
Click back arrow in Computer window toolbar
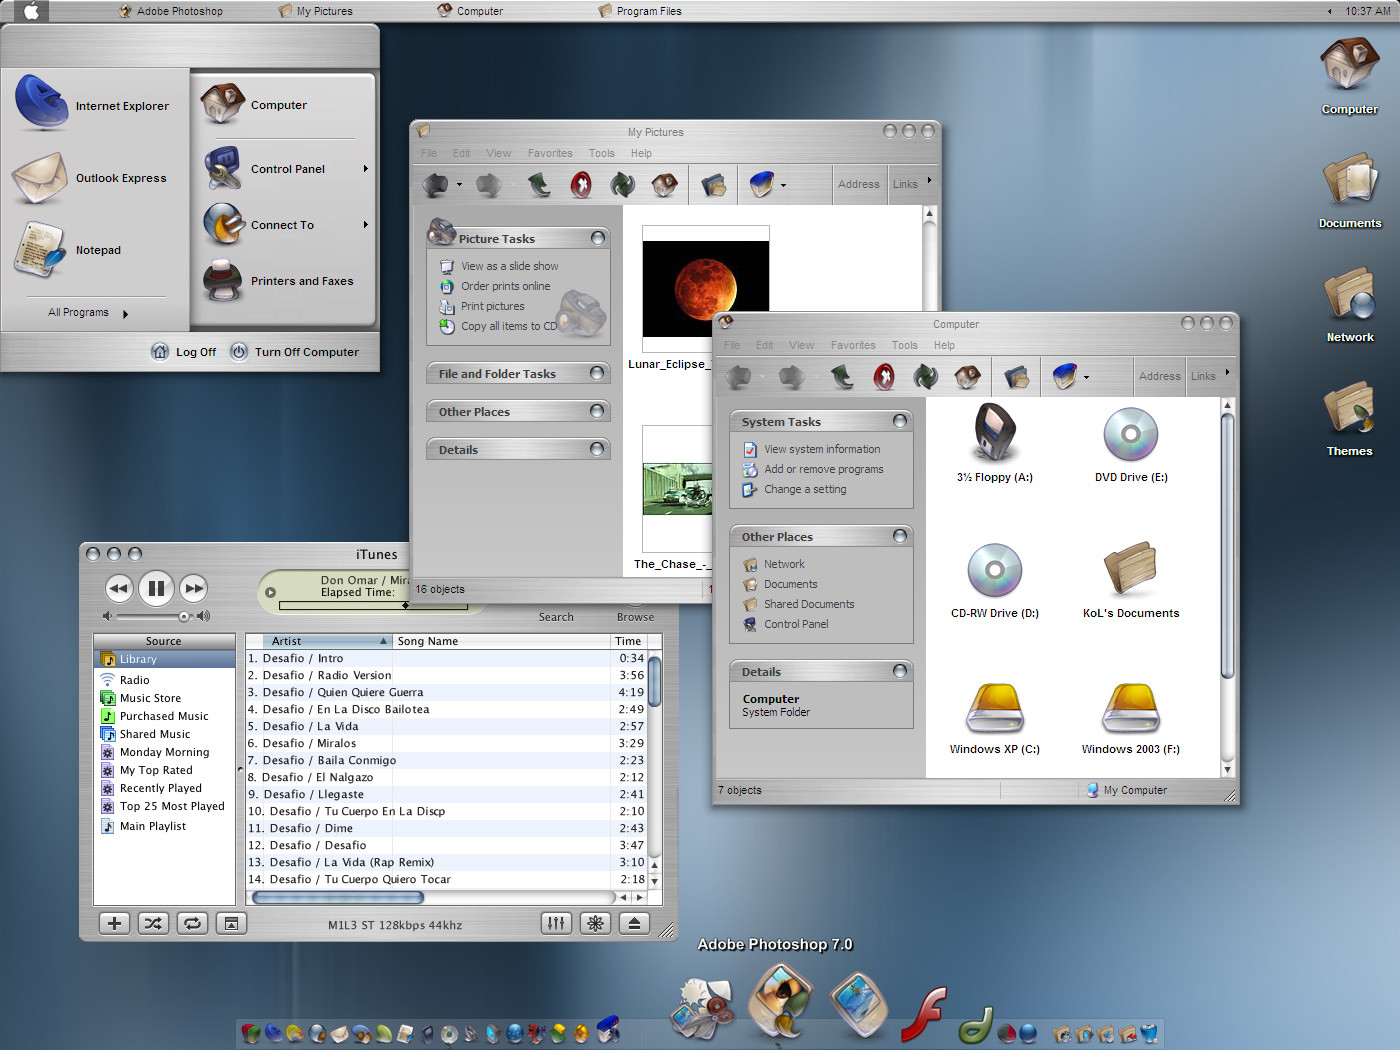[739, 377]
